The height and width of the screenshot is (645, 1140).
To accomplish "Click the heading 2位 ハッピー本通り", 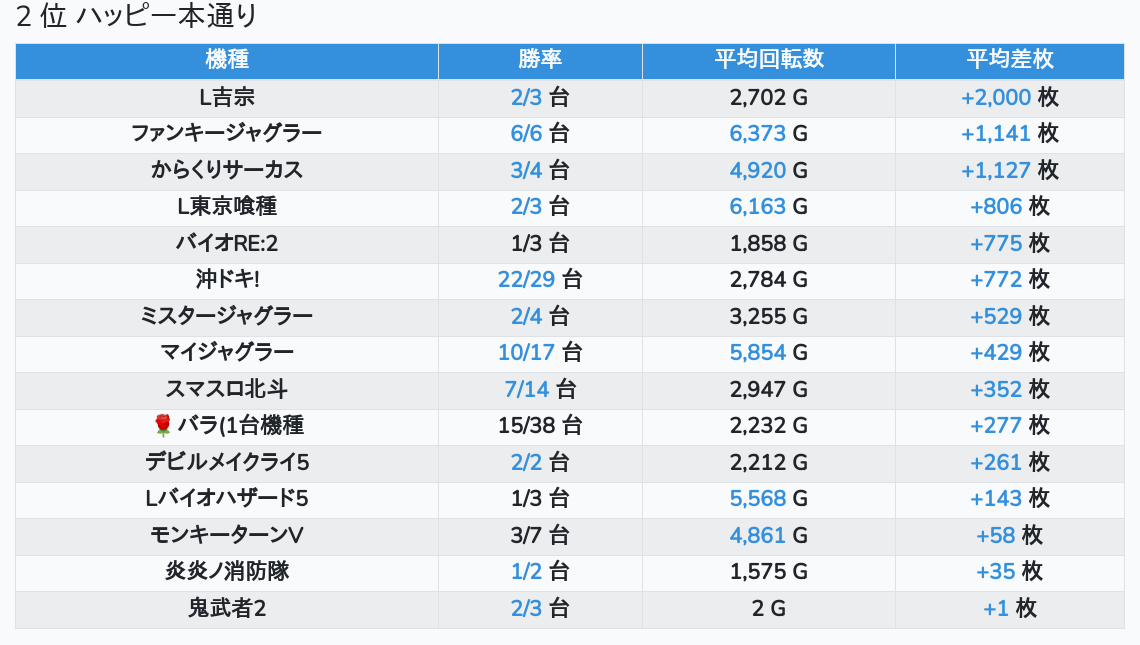I will tap(136, 15).
